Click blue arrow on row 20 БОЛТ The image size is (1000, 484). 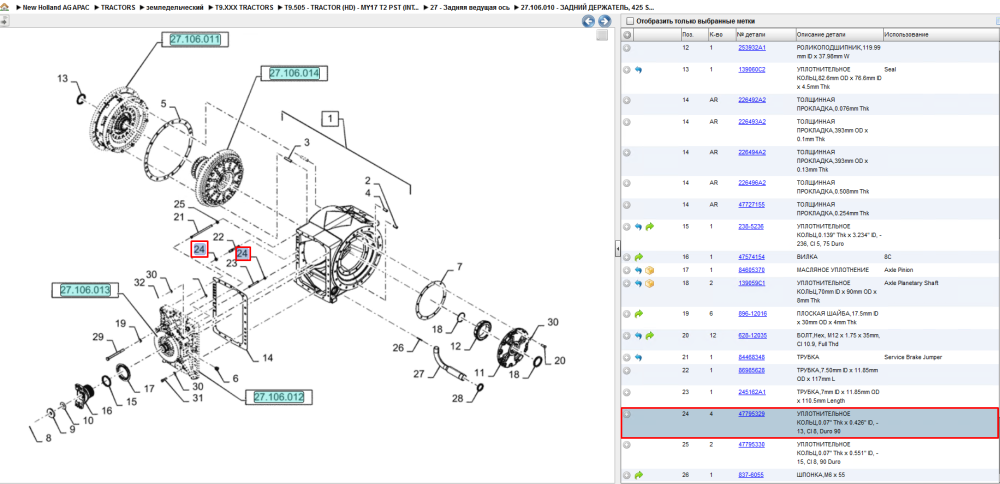click(639, 335)
